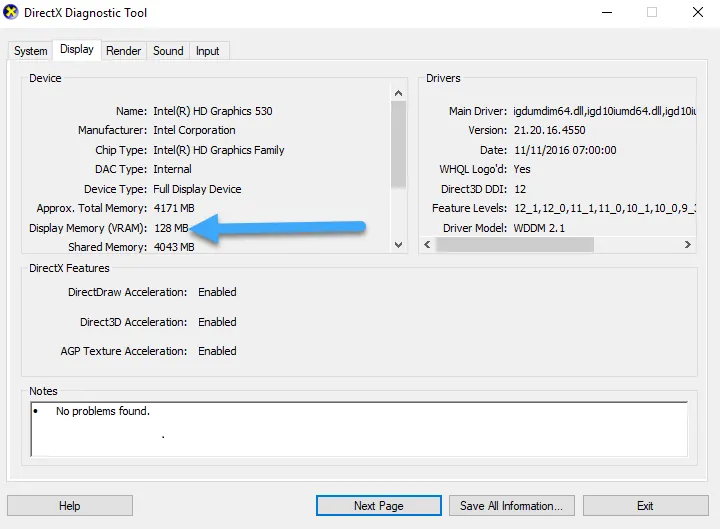This screenshot has height=529, width=720.
Task: Click the 'Intel Corporation' manufacturer value
Action: pos(194,130)
